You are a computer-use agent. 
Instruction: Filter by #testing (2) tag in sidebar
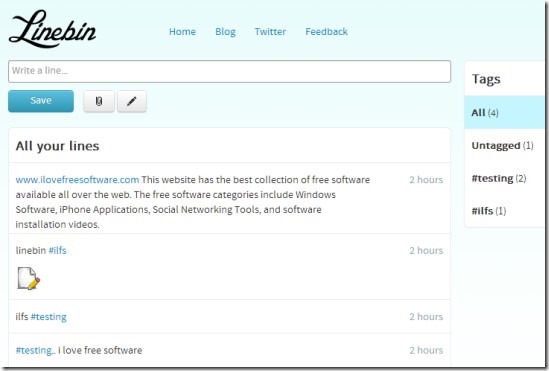(x=504, y=178)
